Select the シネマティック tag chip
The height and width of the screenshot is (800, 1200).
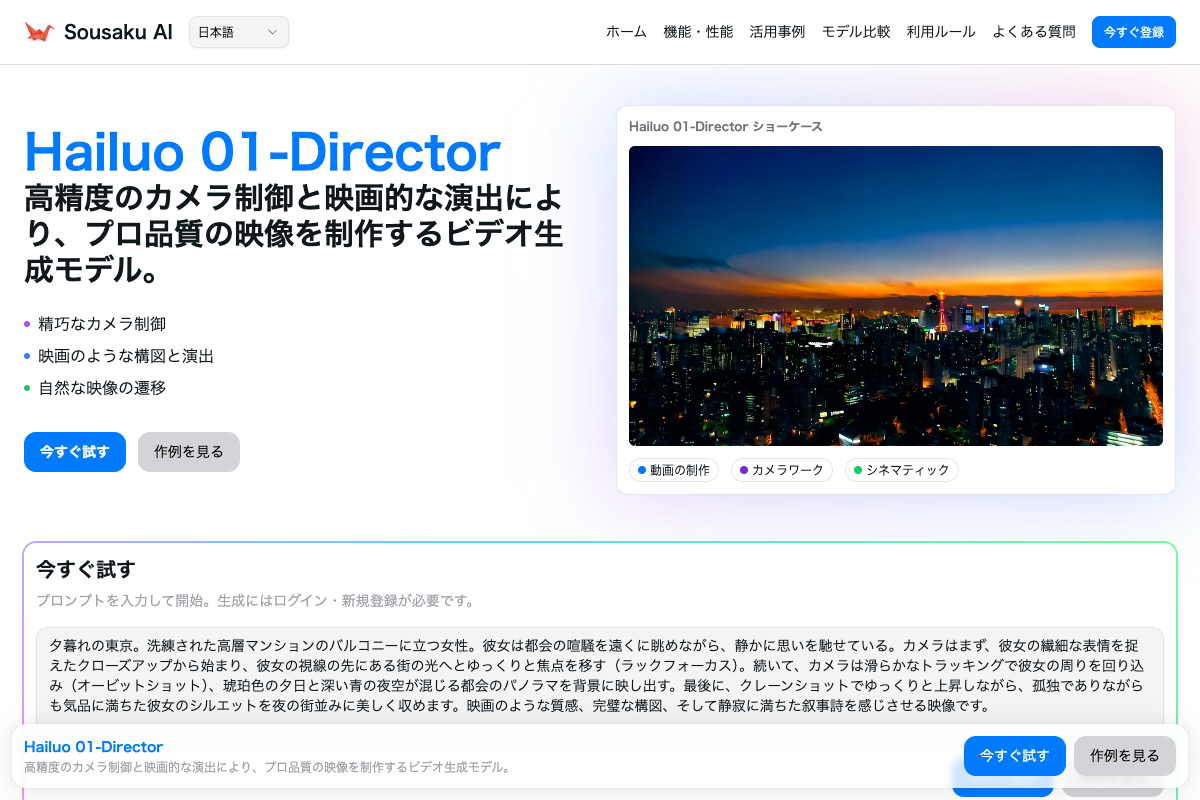[901, 470]
